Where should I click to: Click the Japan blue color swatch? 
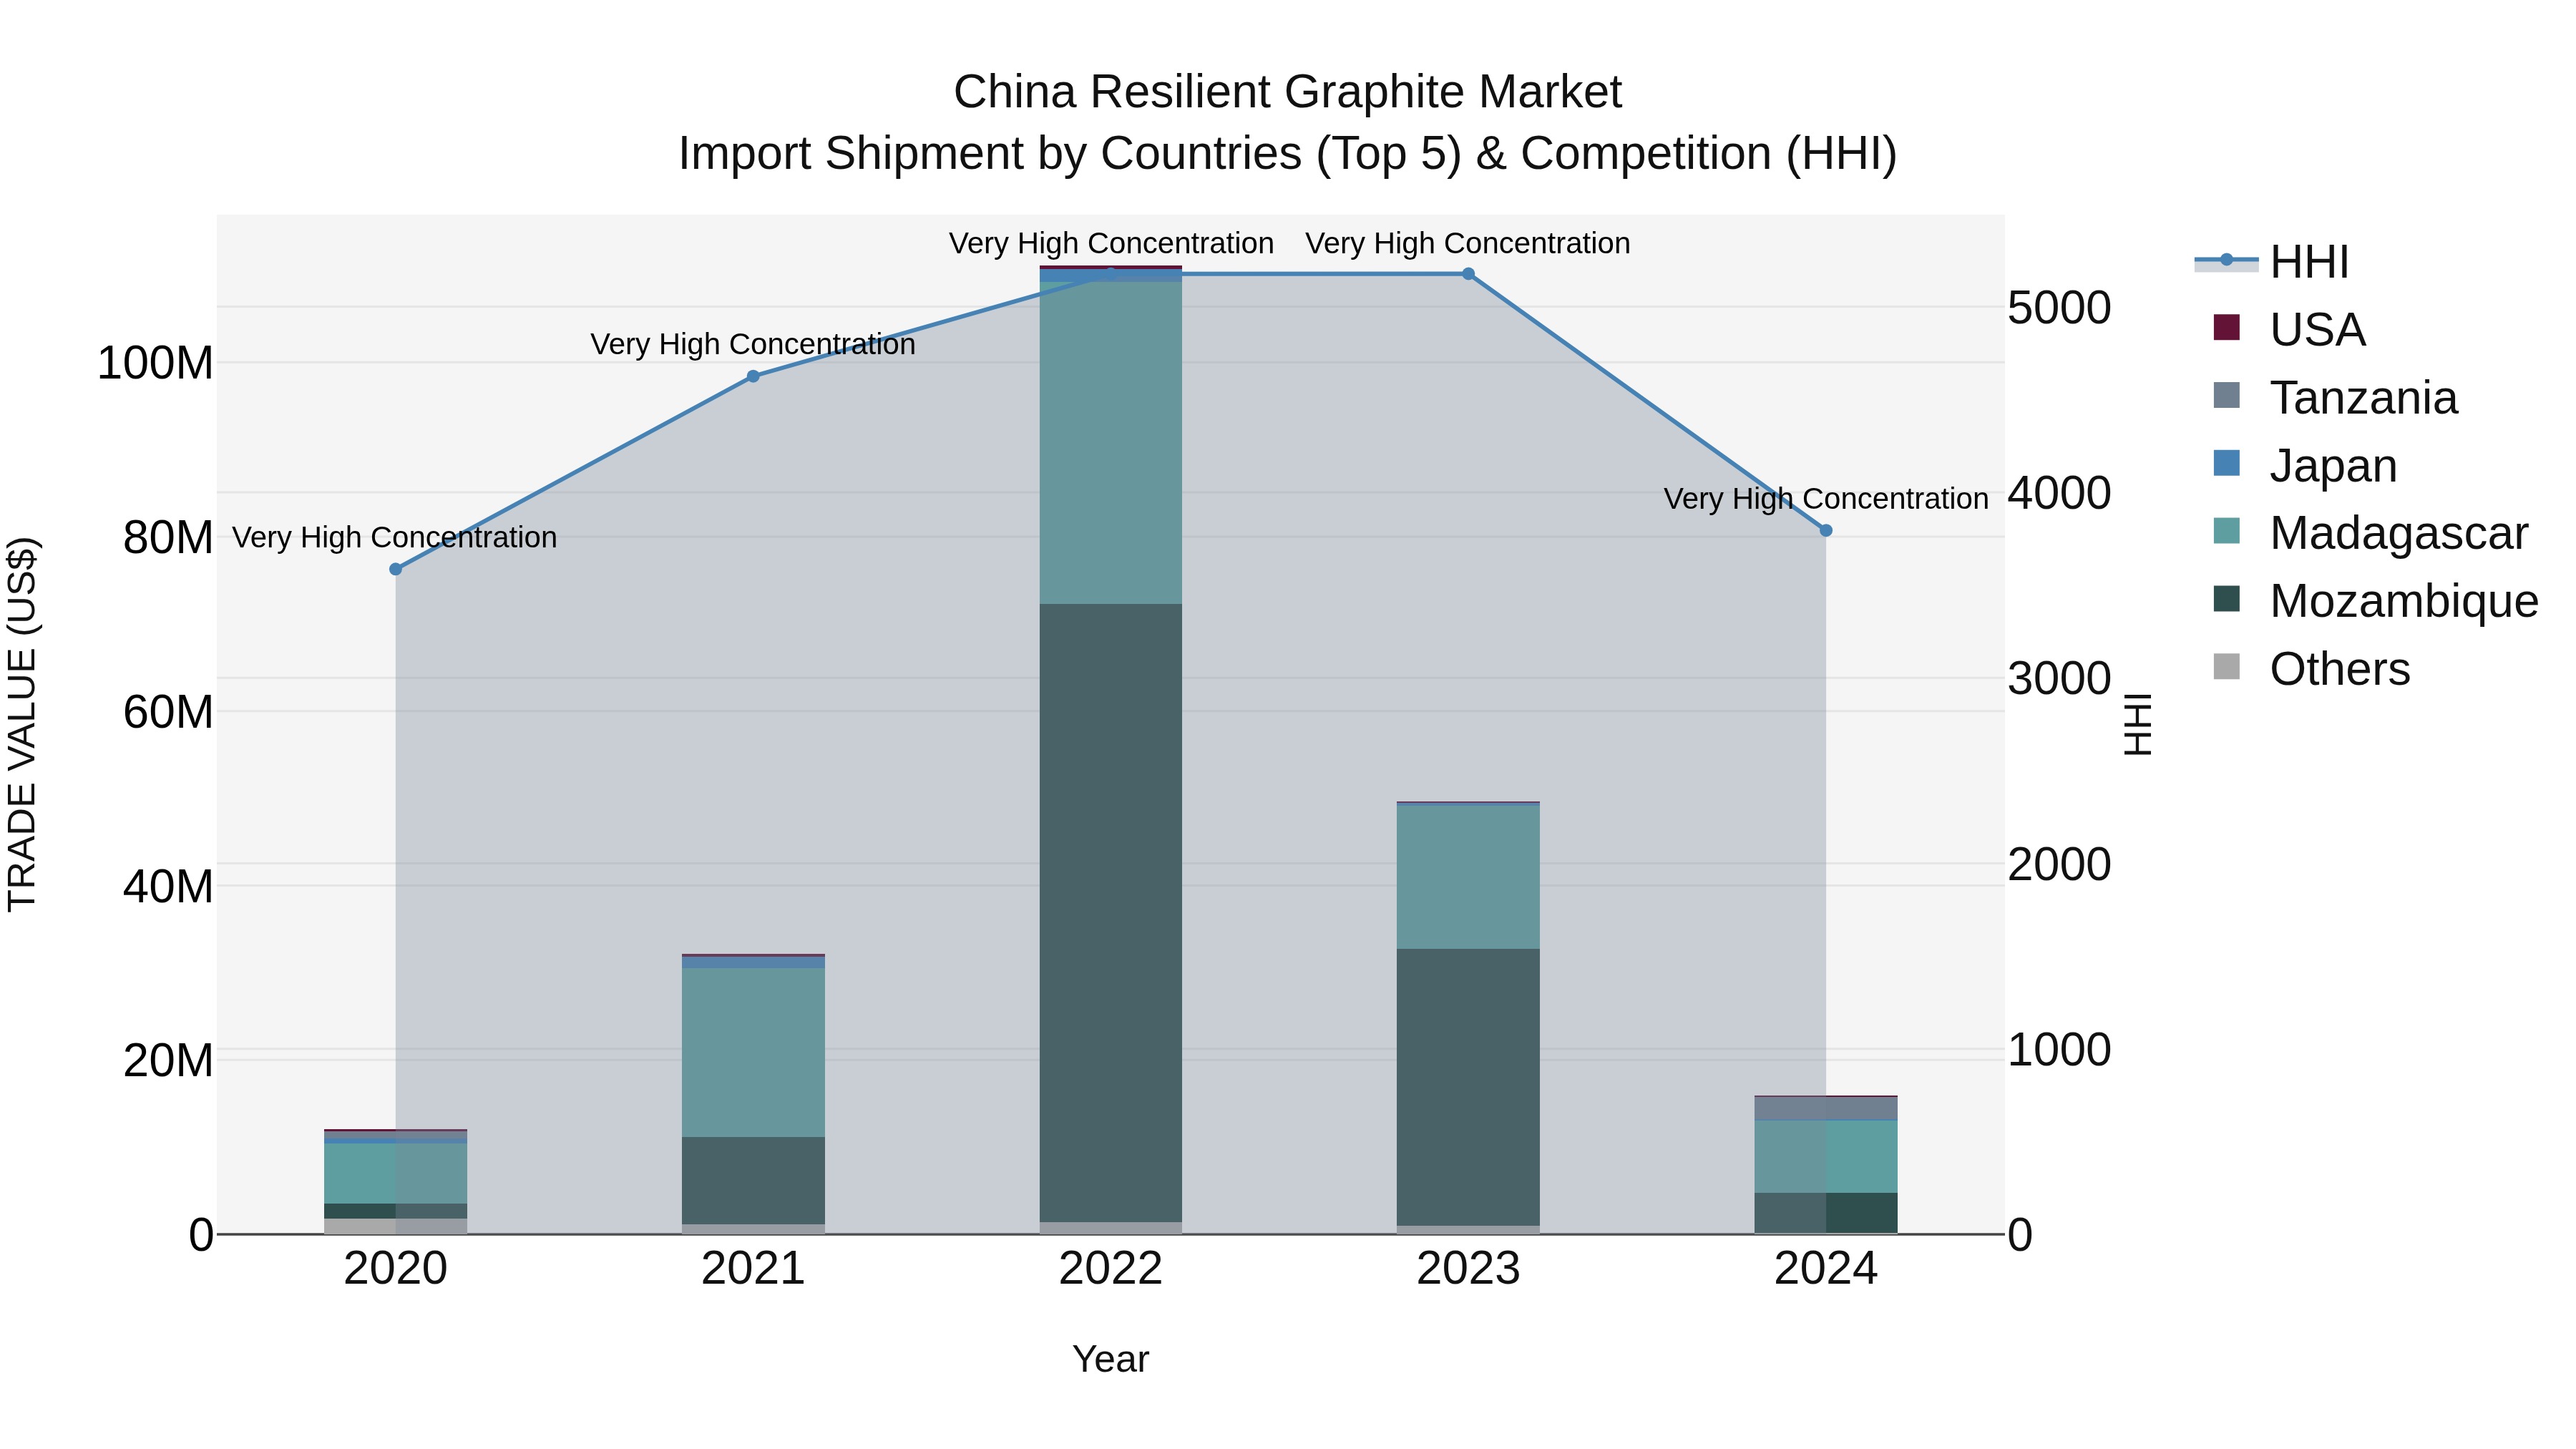pyautogui.click(x=2227, y=463)
